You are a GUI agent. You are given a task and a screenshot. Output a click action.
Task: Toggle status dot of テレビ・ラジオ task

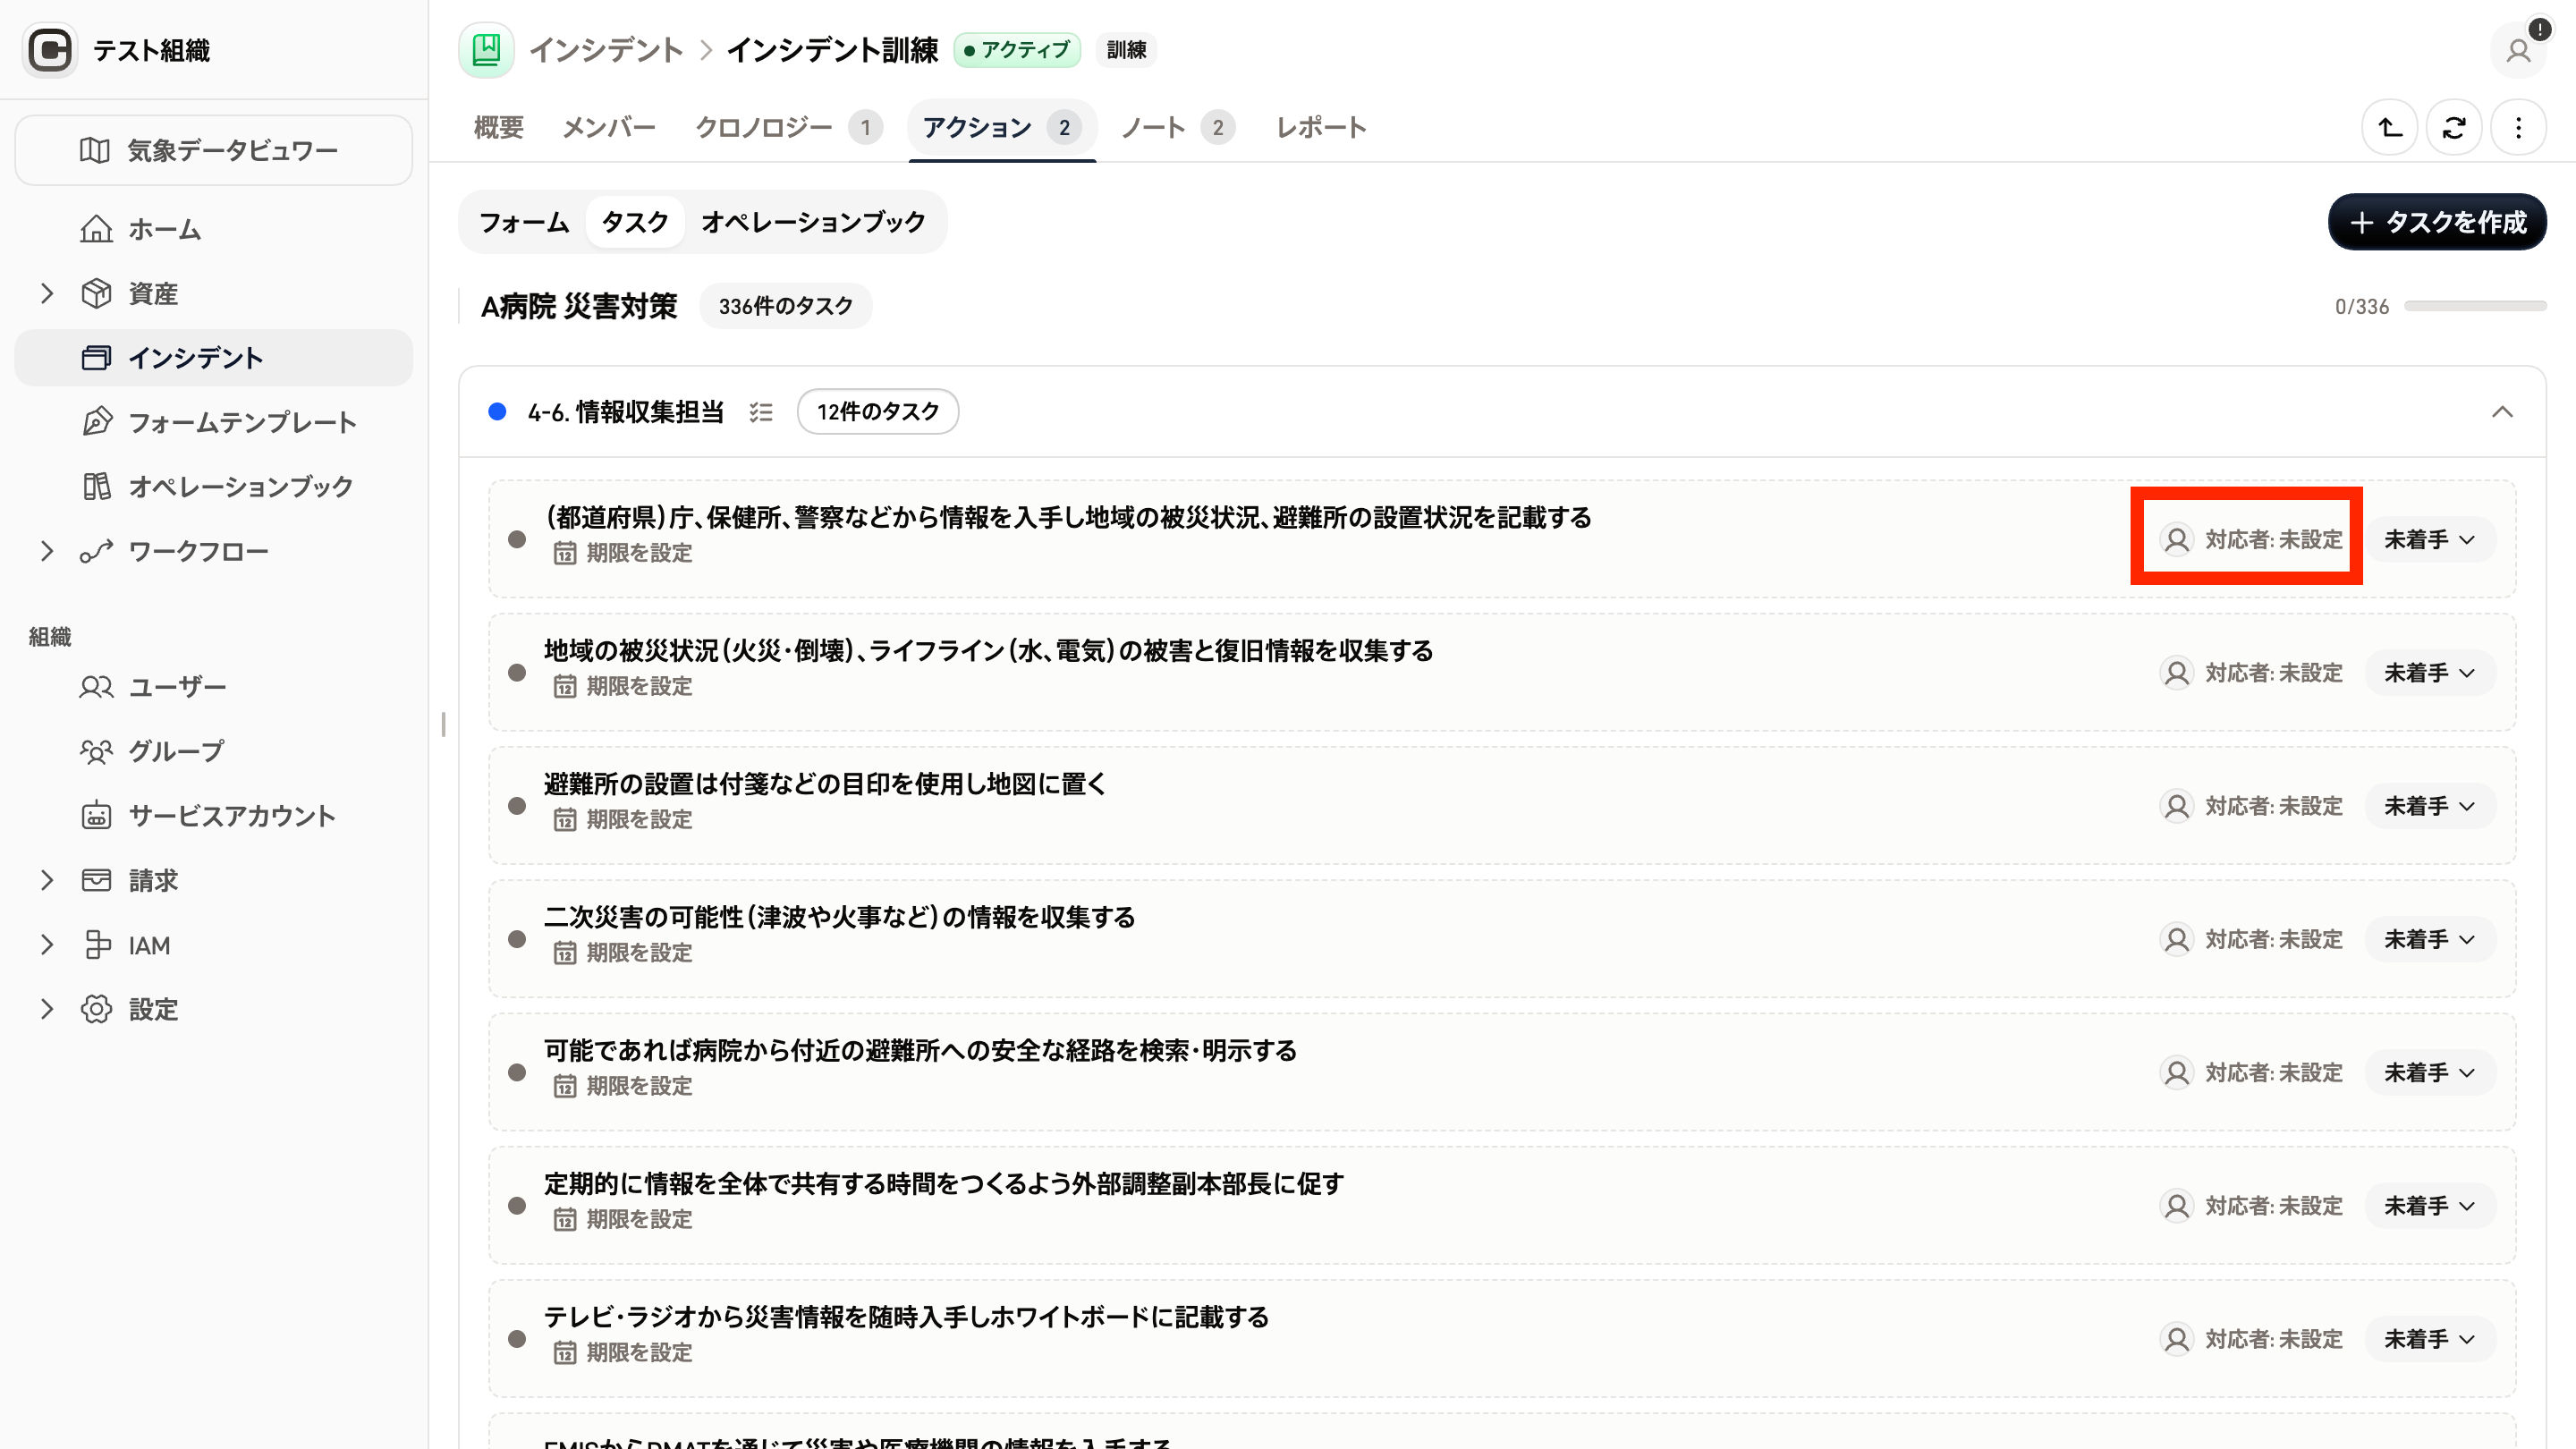point(517,1338)
